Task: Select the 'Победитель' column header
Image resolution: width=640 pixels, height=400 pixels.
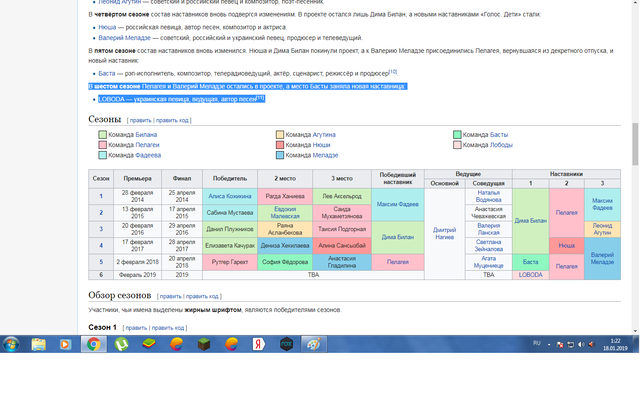Action: [x=230, y=178]
